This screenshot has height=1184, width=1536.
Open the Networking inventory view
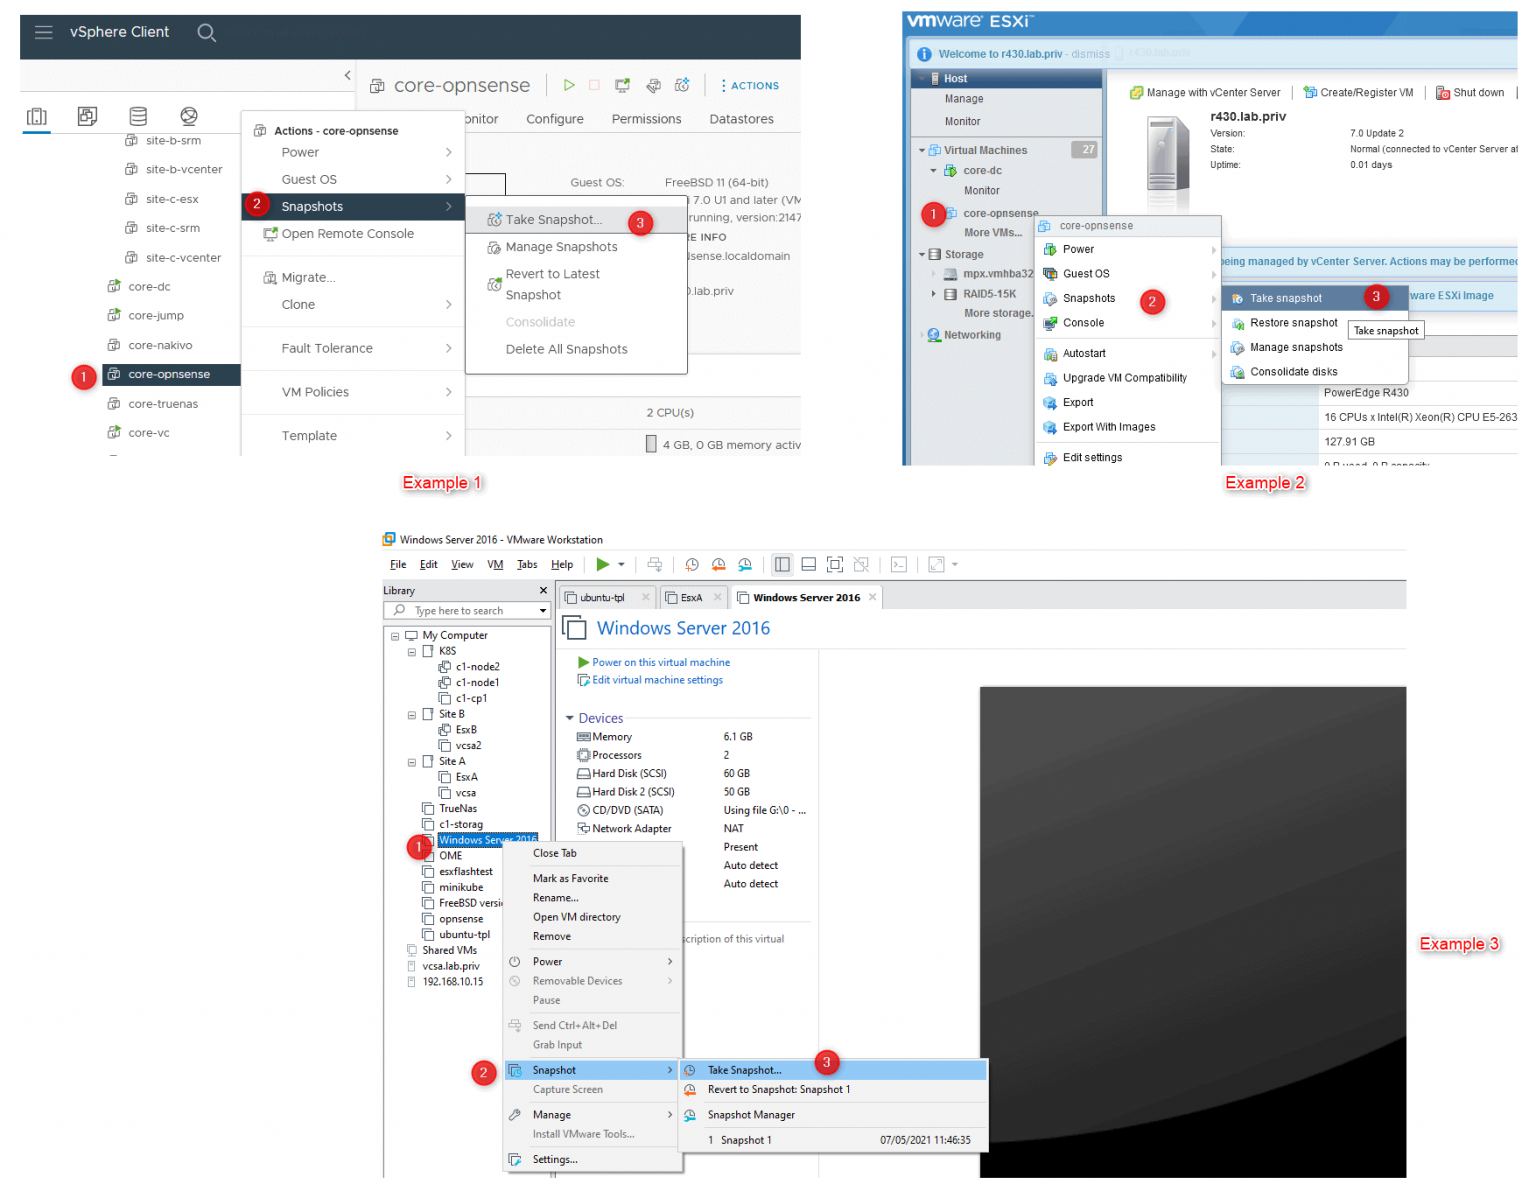188,116
